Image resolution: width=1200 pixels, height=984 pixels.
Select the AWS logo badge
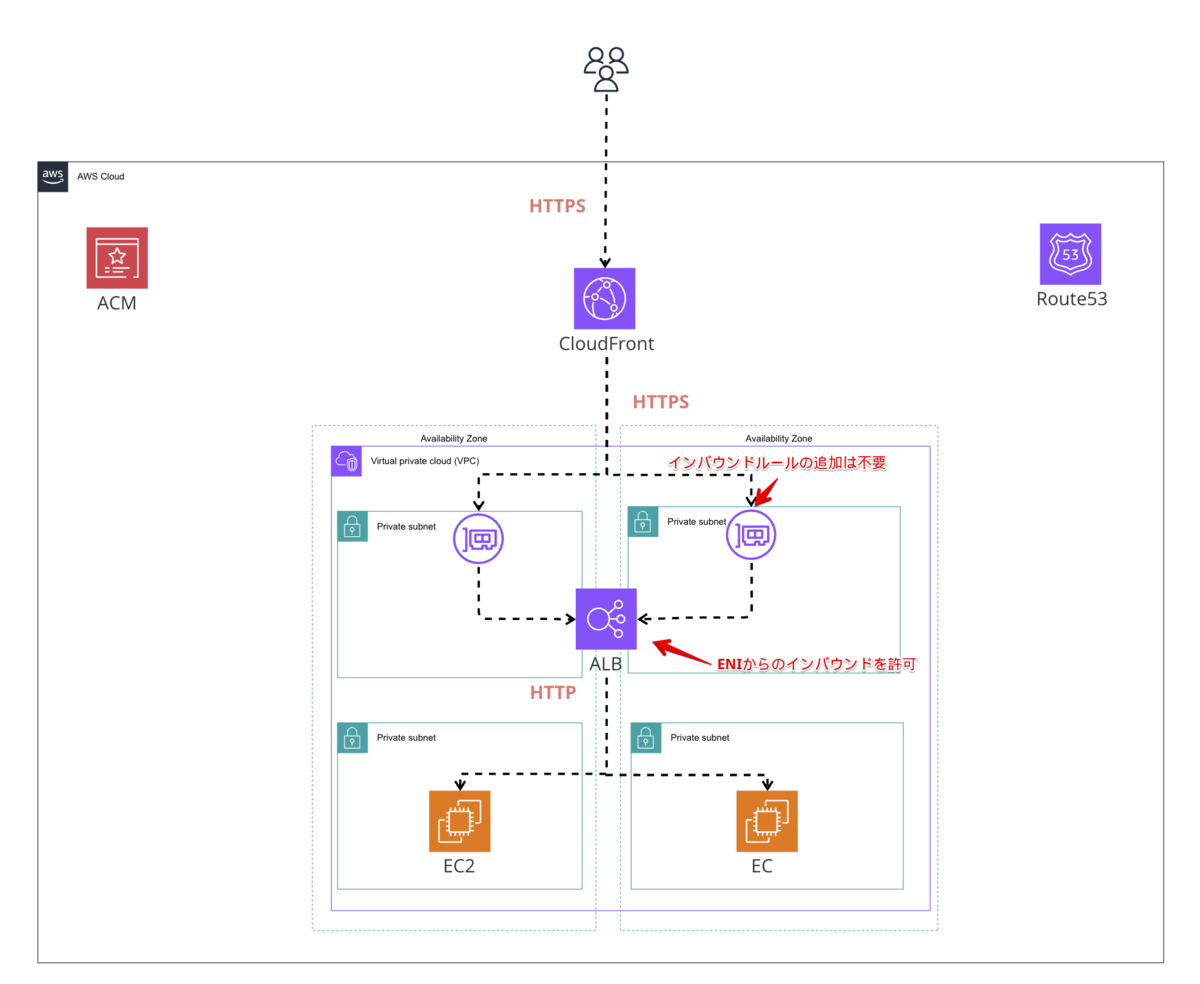tap(53, 177)
